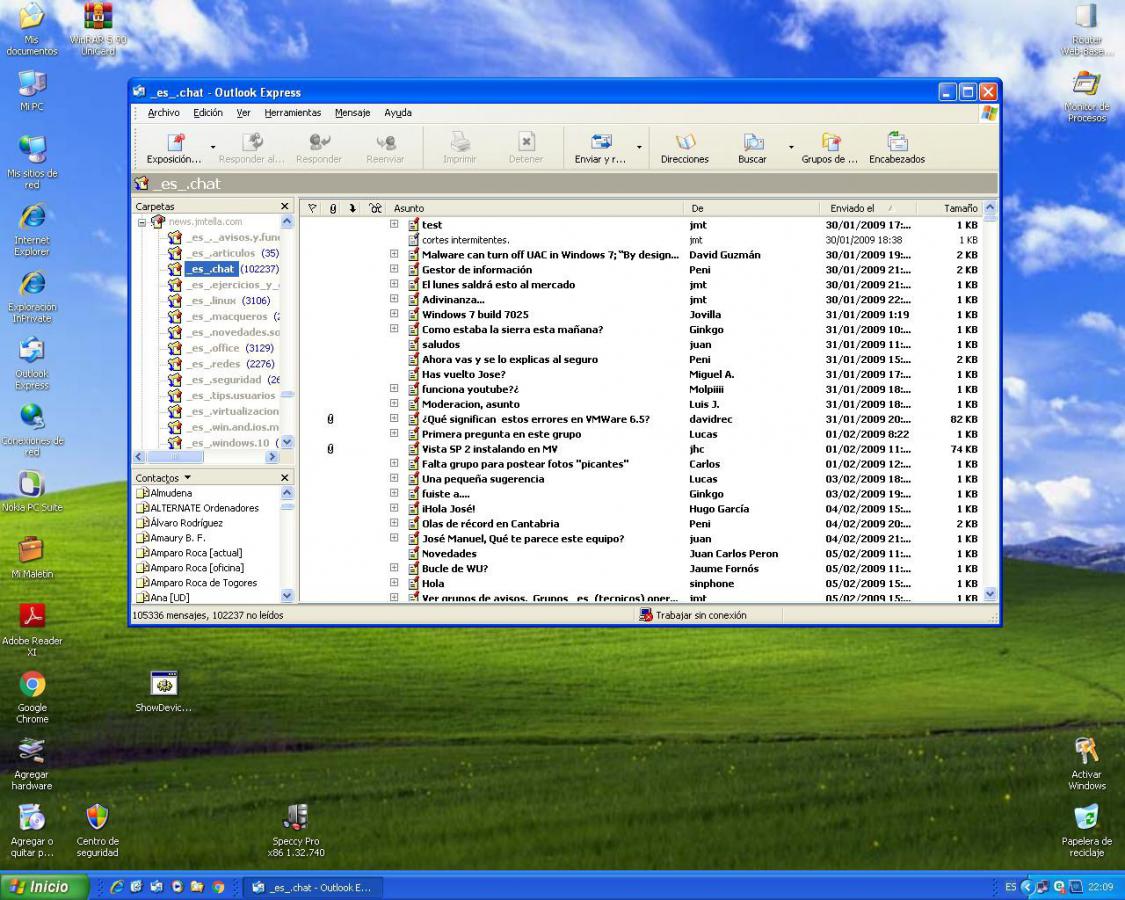This screenshot has width=1125, height=900.
Task: Click the Adobe Reader XI desktop icon
Action: point(32,617)
